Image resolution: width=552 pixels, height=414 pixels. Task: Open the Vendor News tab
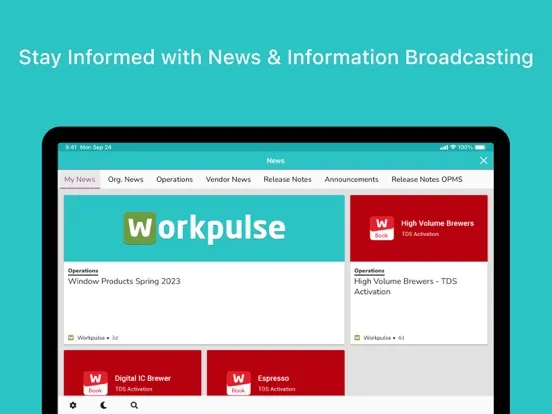click(228, 180)
